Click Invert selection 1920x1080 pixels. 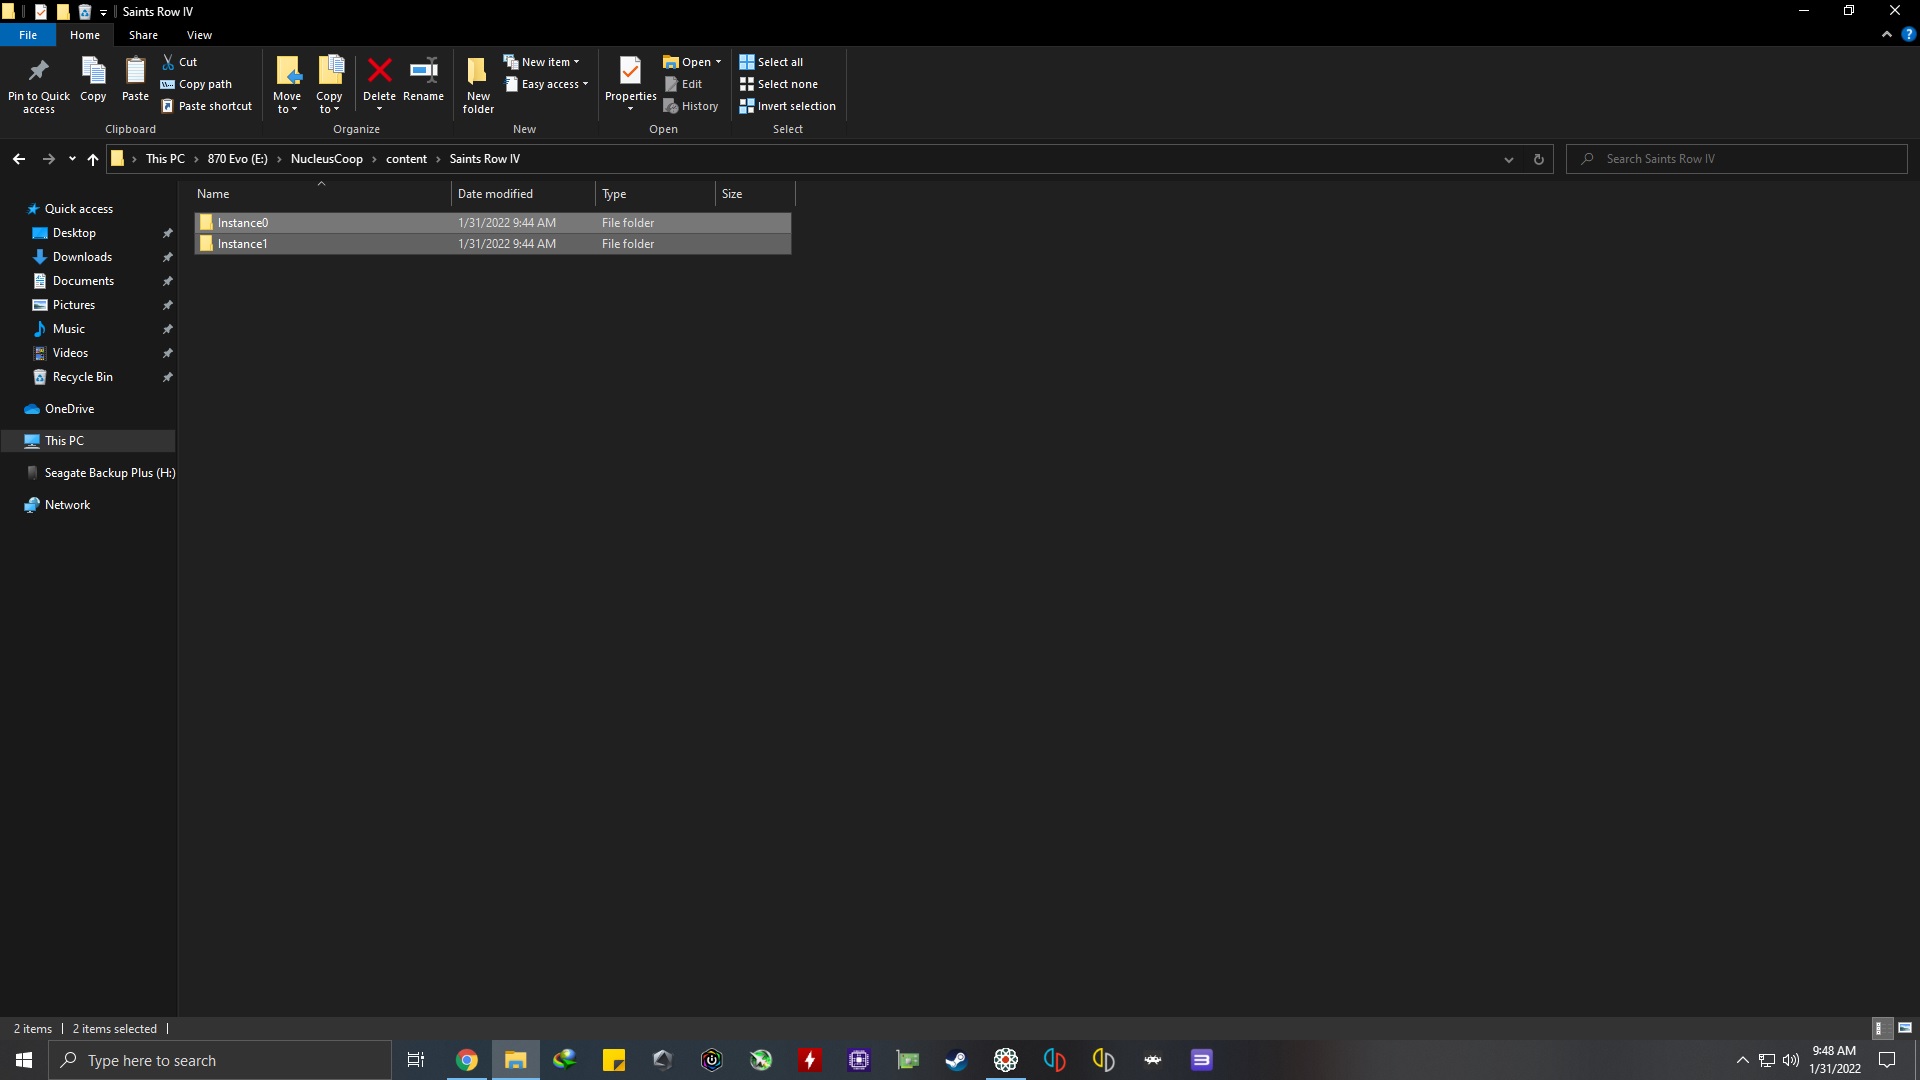pyautogui.click(x=788, y=106)
